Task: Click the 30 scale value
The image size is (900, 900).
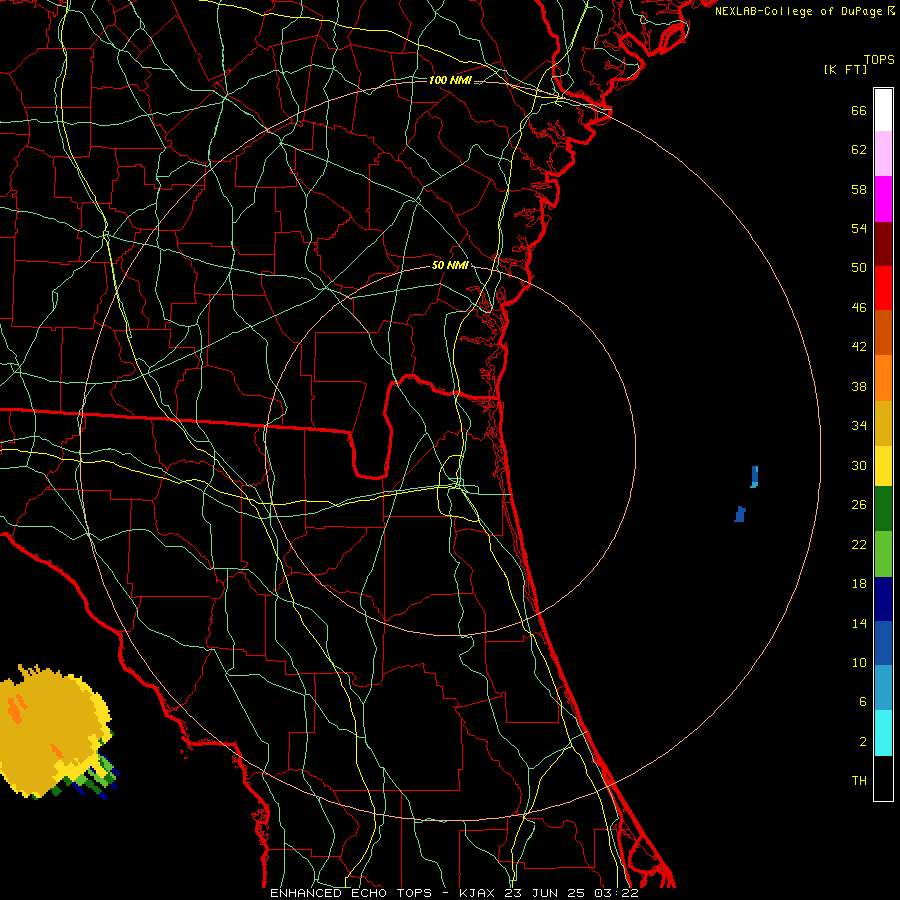Action: coord(859,465)
